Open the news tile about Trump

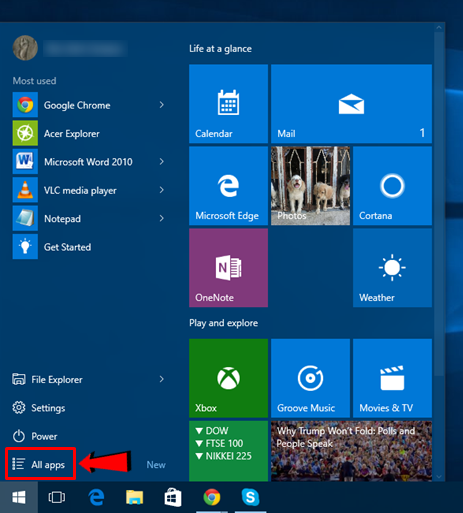(x=351, y=451)
